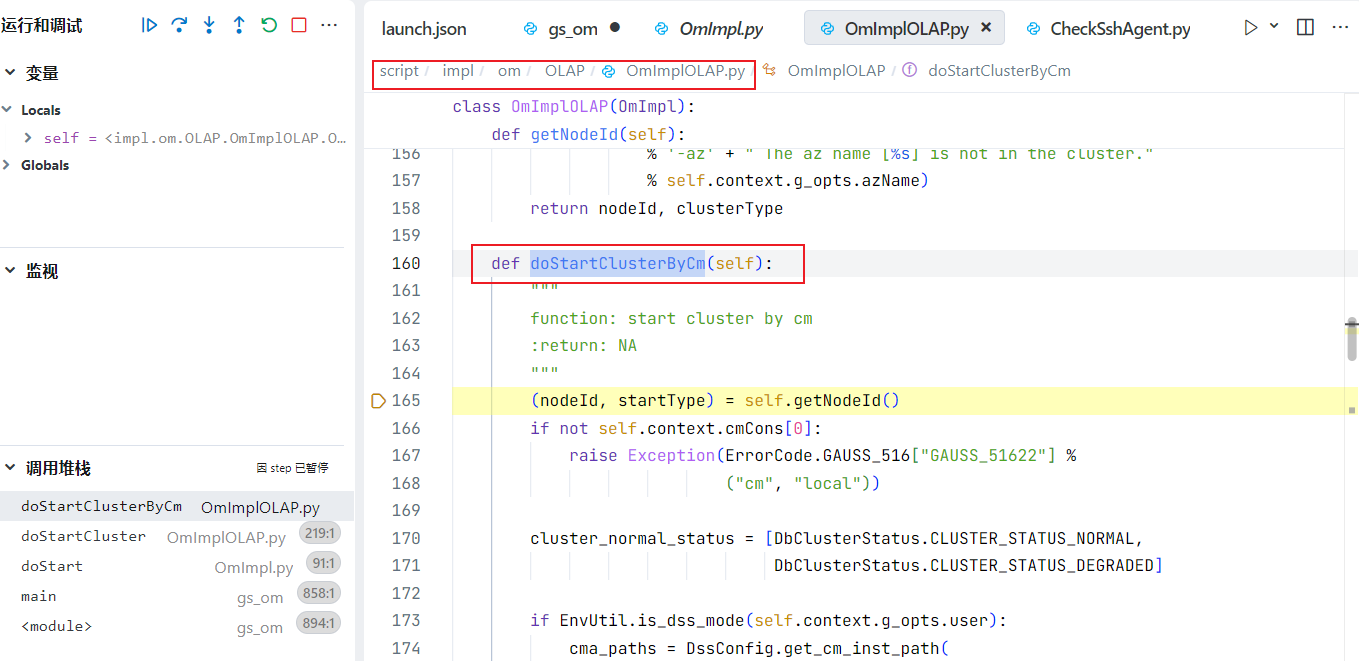Click the highlighted doStartClusterByCm name
The width and height of the screenshot is (1359, 661).
pos(617,264)
